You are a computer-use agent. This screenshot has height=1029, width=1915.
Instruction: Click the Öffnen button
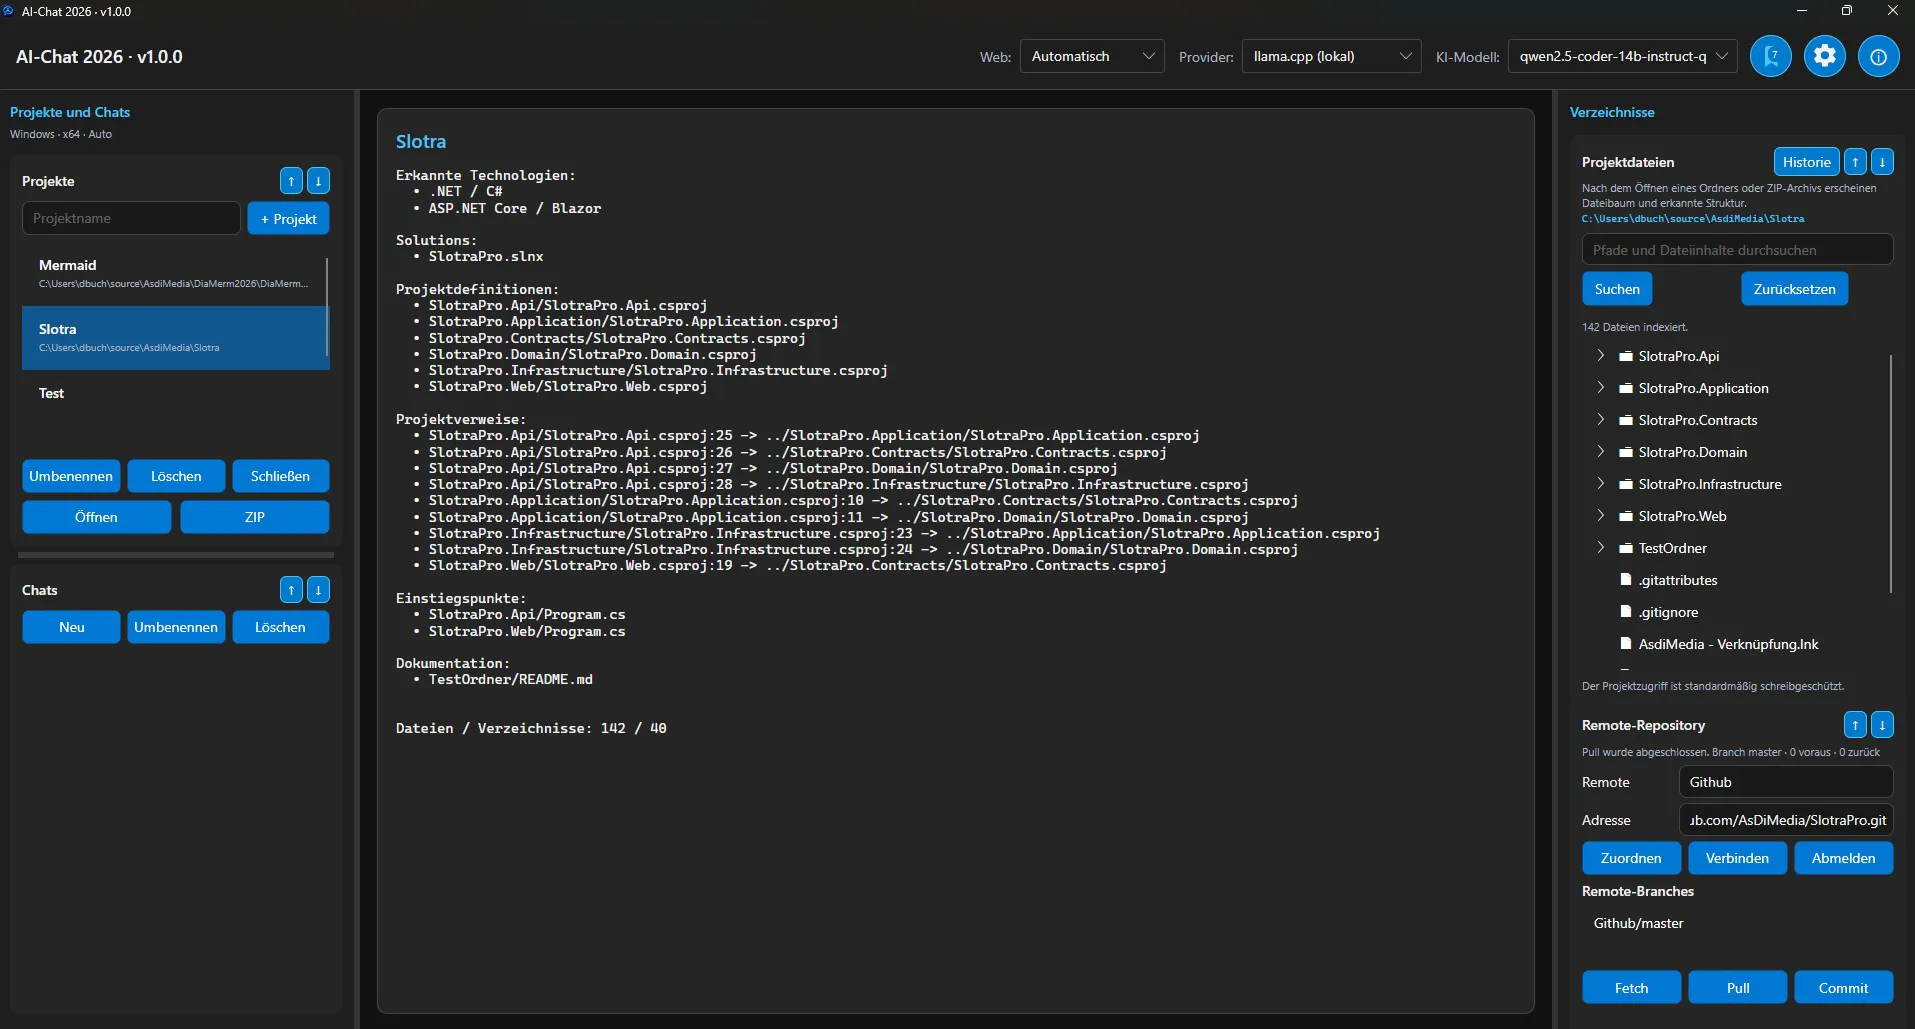coord(96,517)
